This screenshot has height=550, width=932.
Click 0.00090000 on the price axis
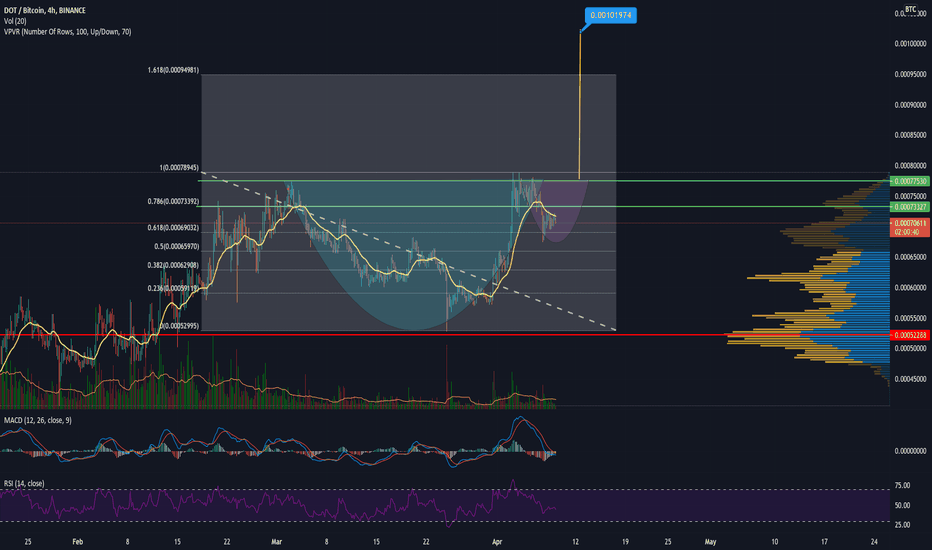click(910, 105)
